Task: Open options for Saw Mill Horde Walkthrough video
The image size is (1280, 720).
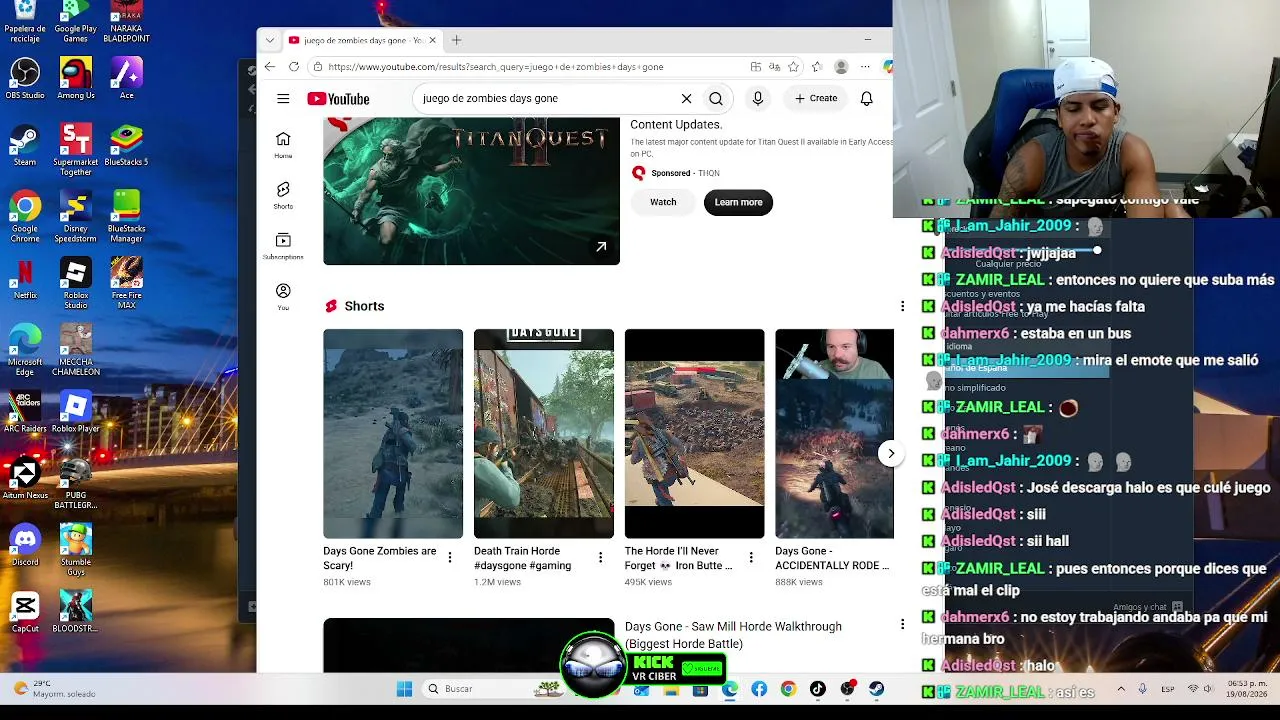Action: (x=902, y=625)
